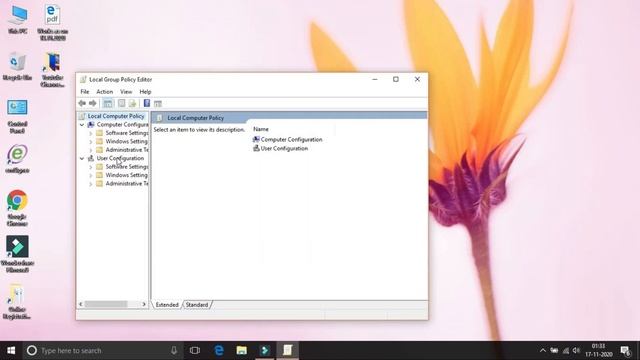Screen dimensions: 640x360
Task: Click the tree pane horizontal scrollbar thumb
Action: pyautogui.click(x=106, y=304)
